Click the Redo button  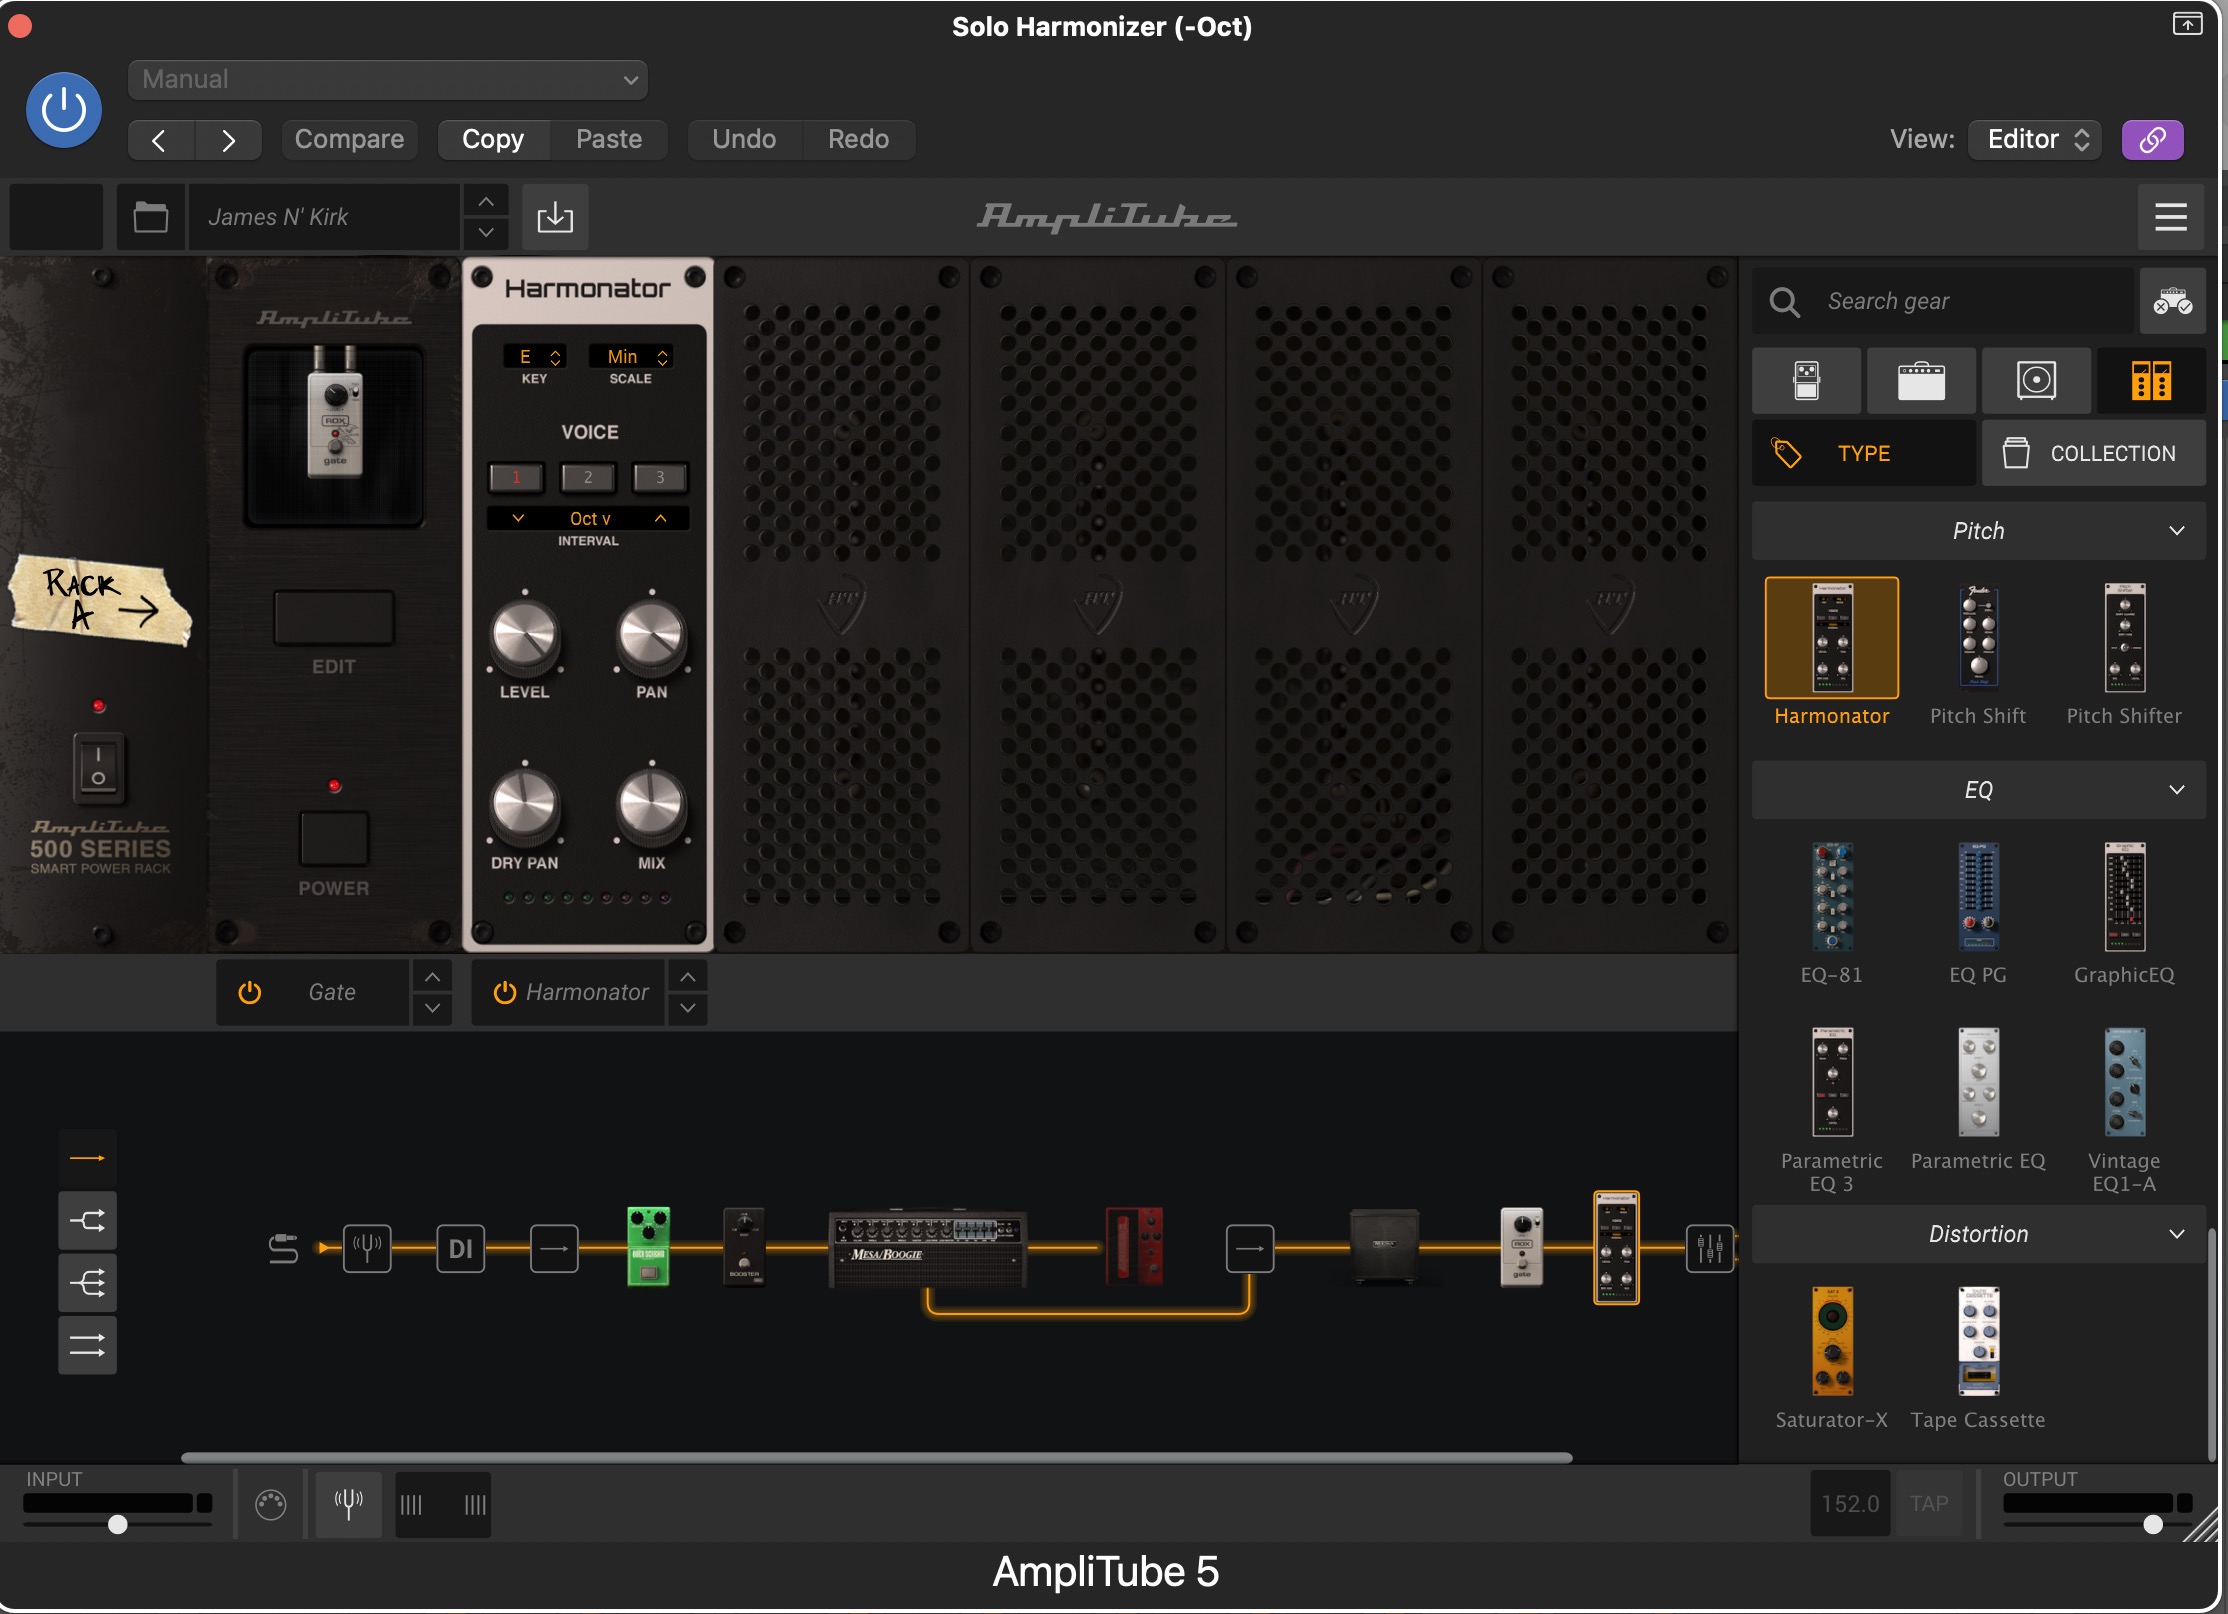858,139
